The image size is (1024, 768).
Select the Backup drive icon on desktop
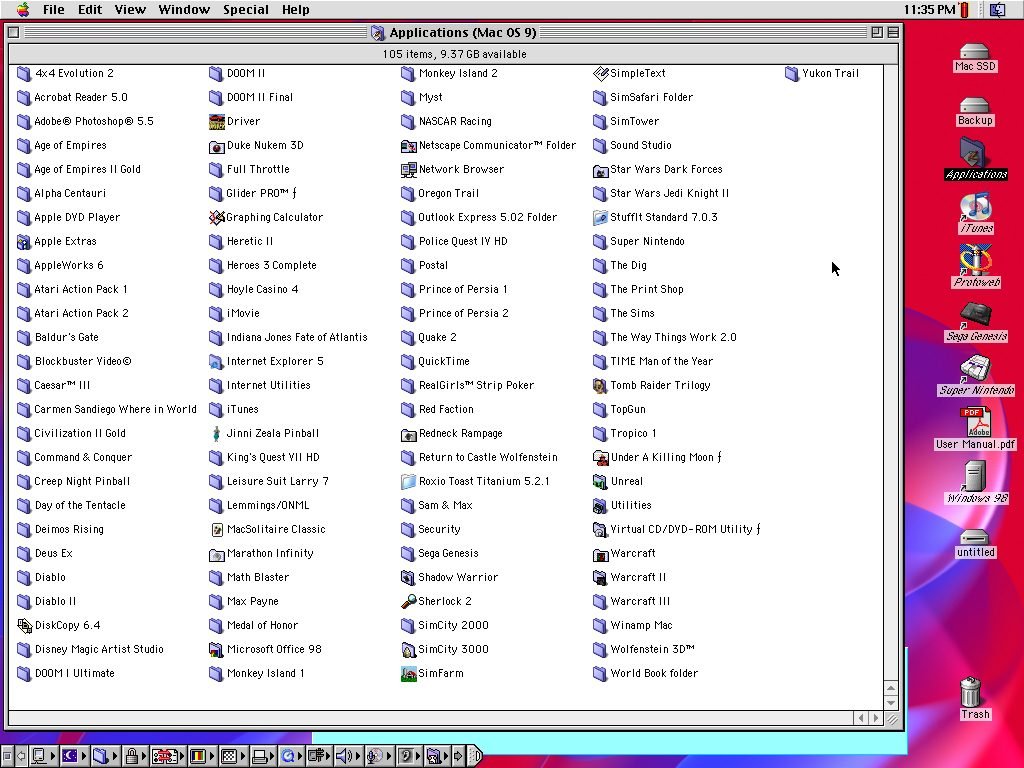(x=975, y=112)
